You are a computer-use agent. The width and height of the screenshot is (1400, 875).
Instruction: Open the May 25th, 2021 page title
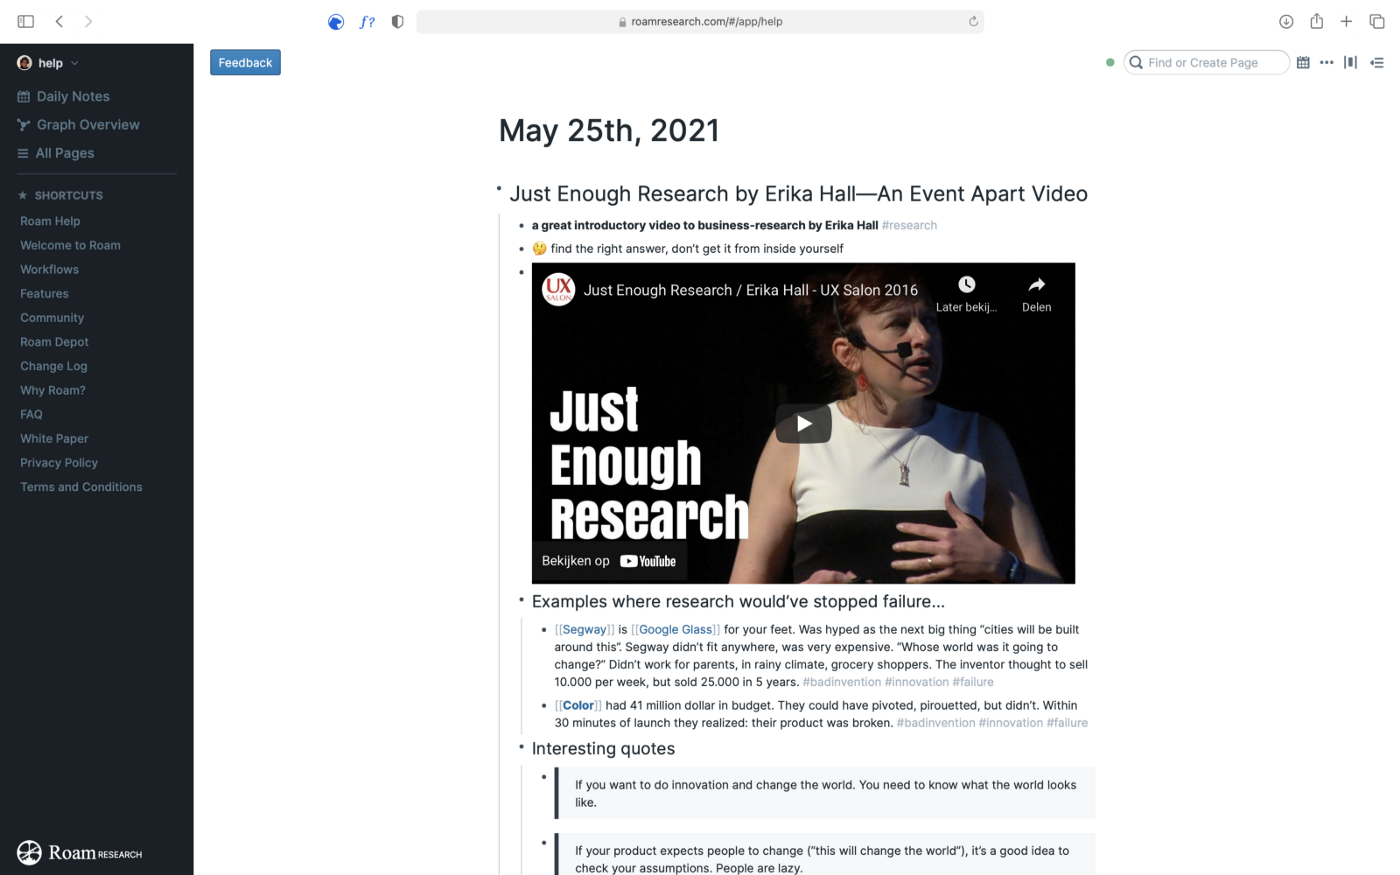(x=608, y=131)
